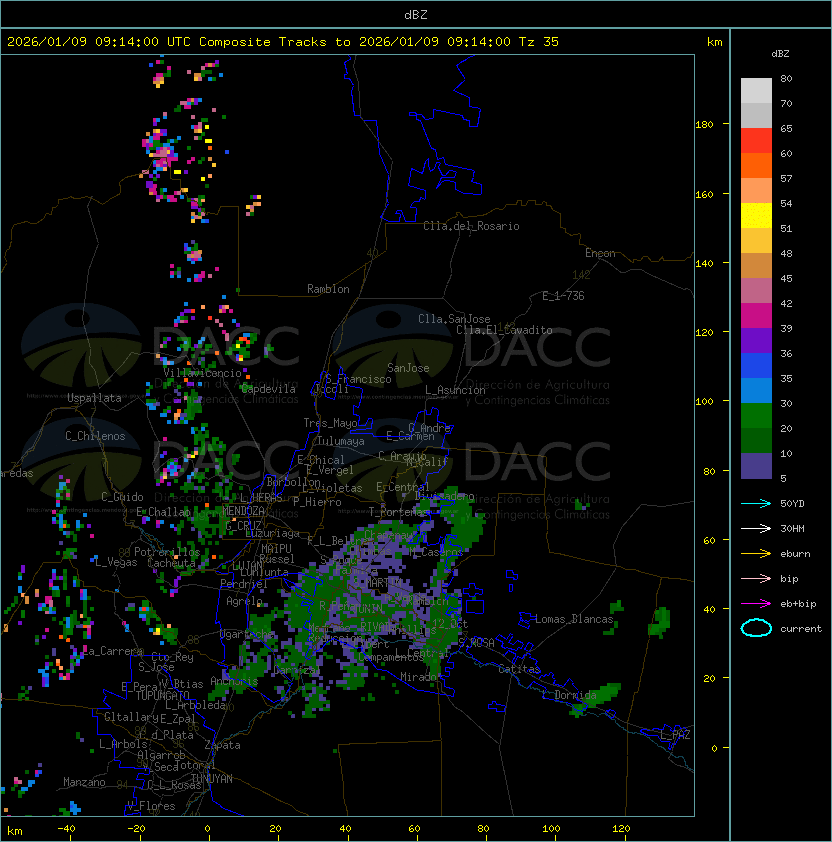Click the 'Lomas_Blancas' map label
The height and width of the screenshot is (842, 832).
click(574, 619)
